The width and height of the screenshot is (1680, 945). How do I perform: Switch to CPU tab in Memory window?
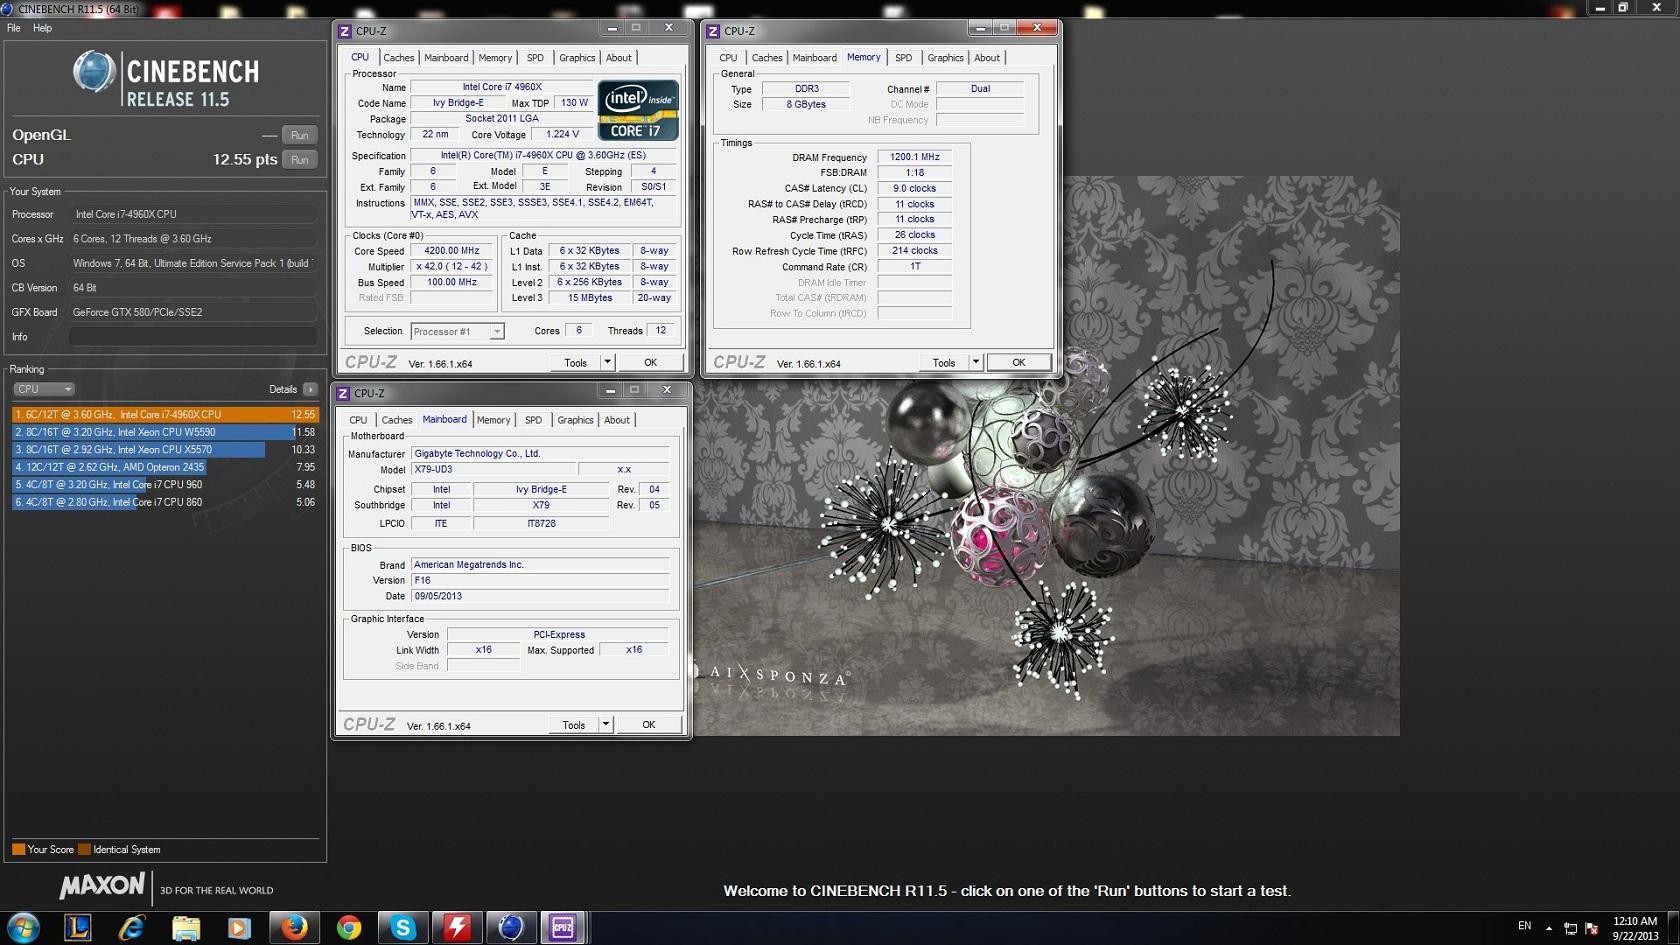[728, 58]
